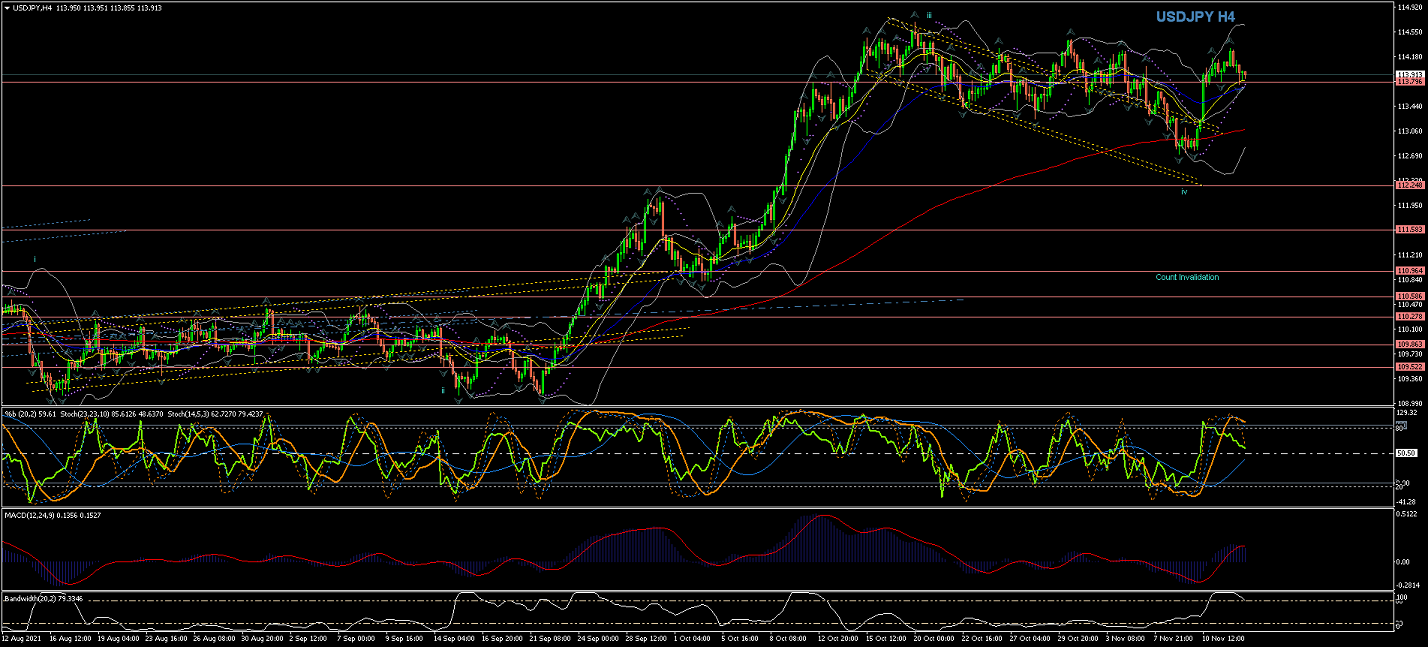Click the 50.50 level label on oscillator
The image size is (1428, 647).
tap(1406, 453)
